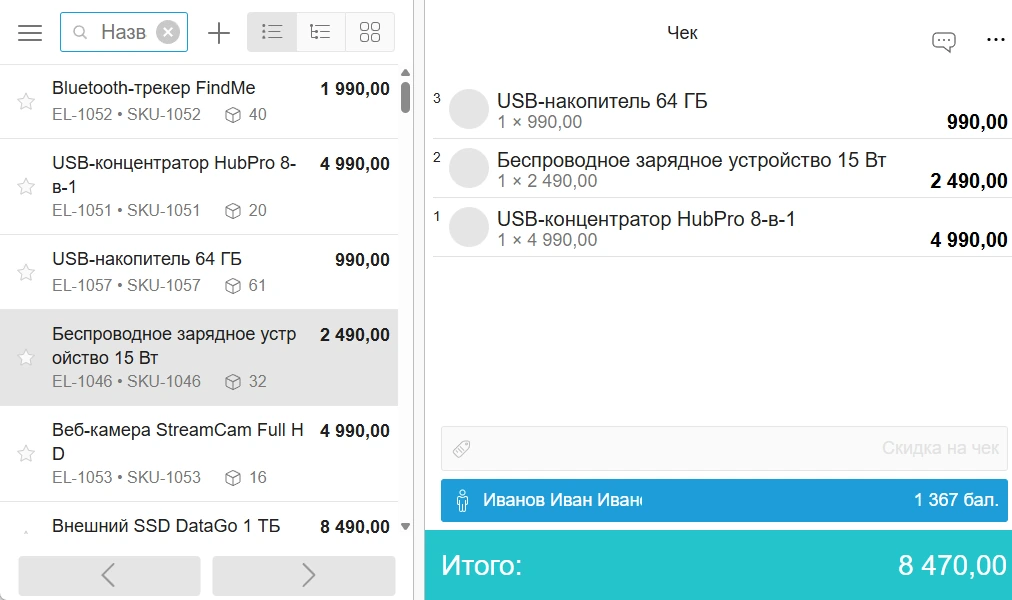Go to next product page
This screenshot has width=1012, height=600.
303,575
